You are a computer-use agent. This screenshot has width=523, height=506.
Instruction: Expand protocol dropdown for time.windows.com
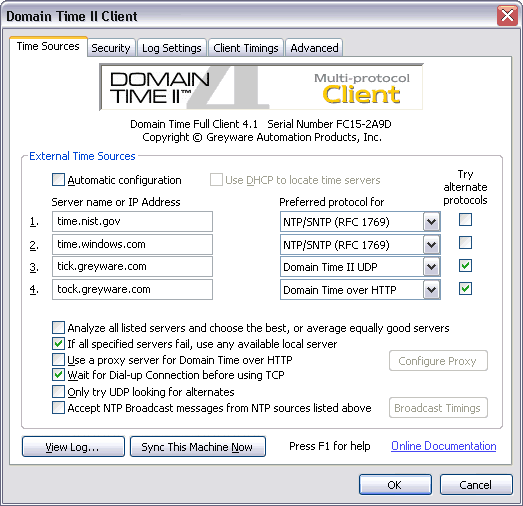[x=432, y=245]
